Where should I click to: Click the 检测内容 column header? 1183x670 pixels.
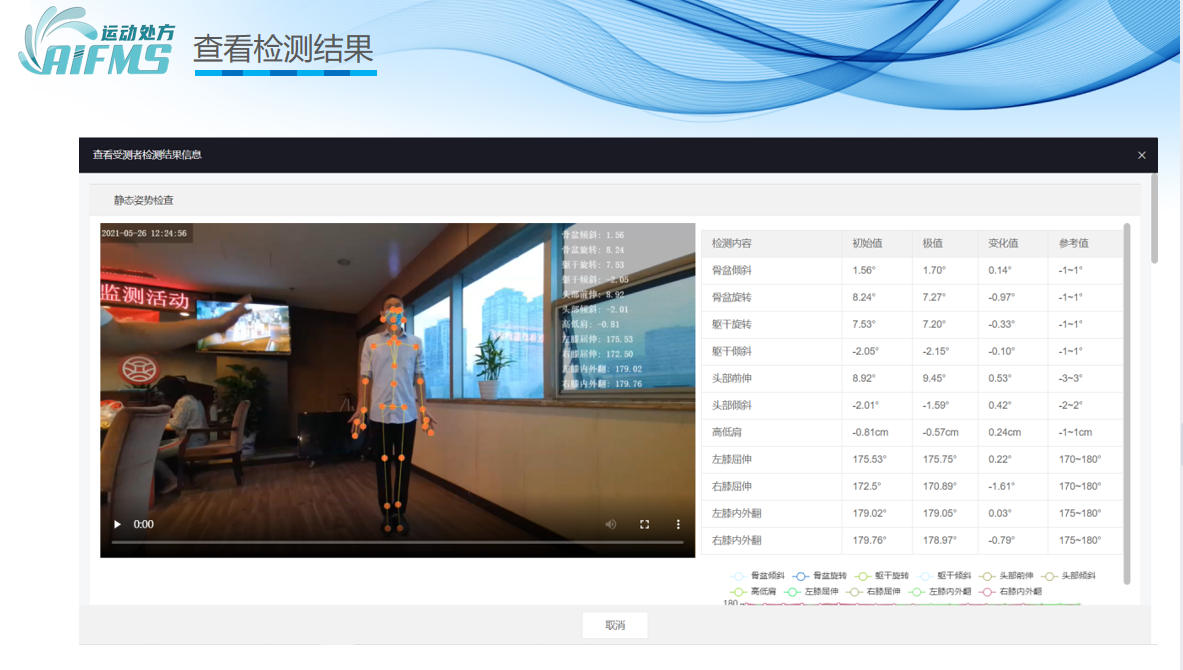click(732, 244)
